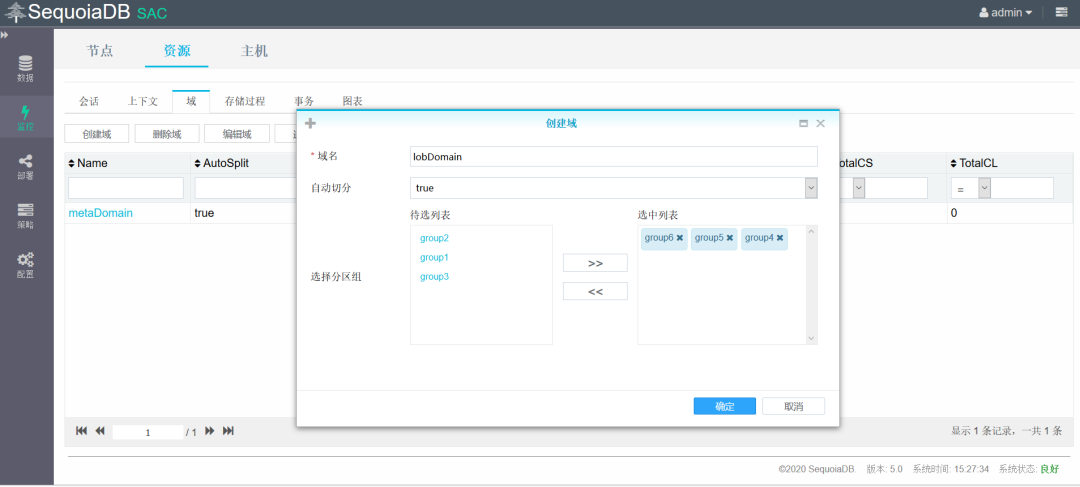Click the Name column filter box
1080x487 pixels.
pyautogui.click(x=126, y=188)
